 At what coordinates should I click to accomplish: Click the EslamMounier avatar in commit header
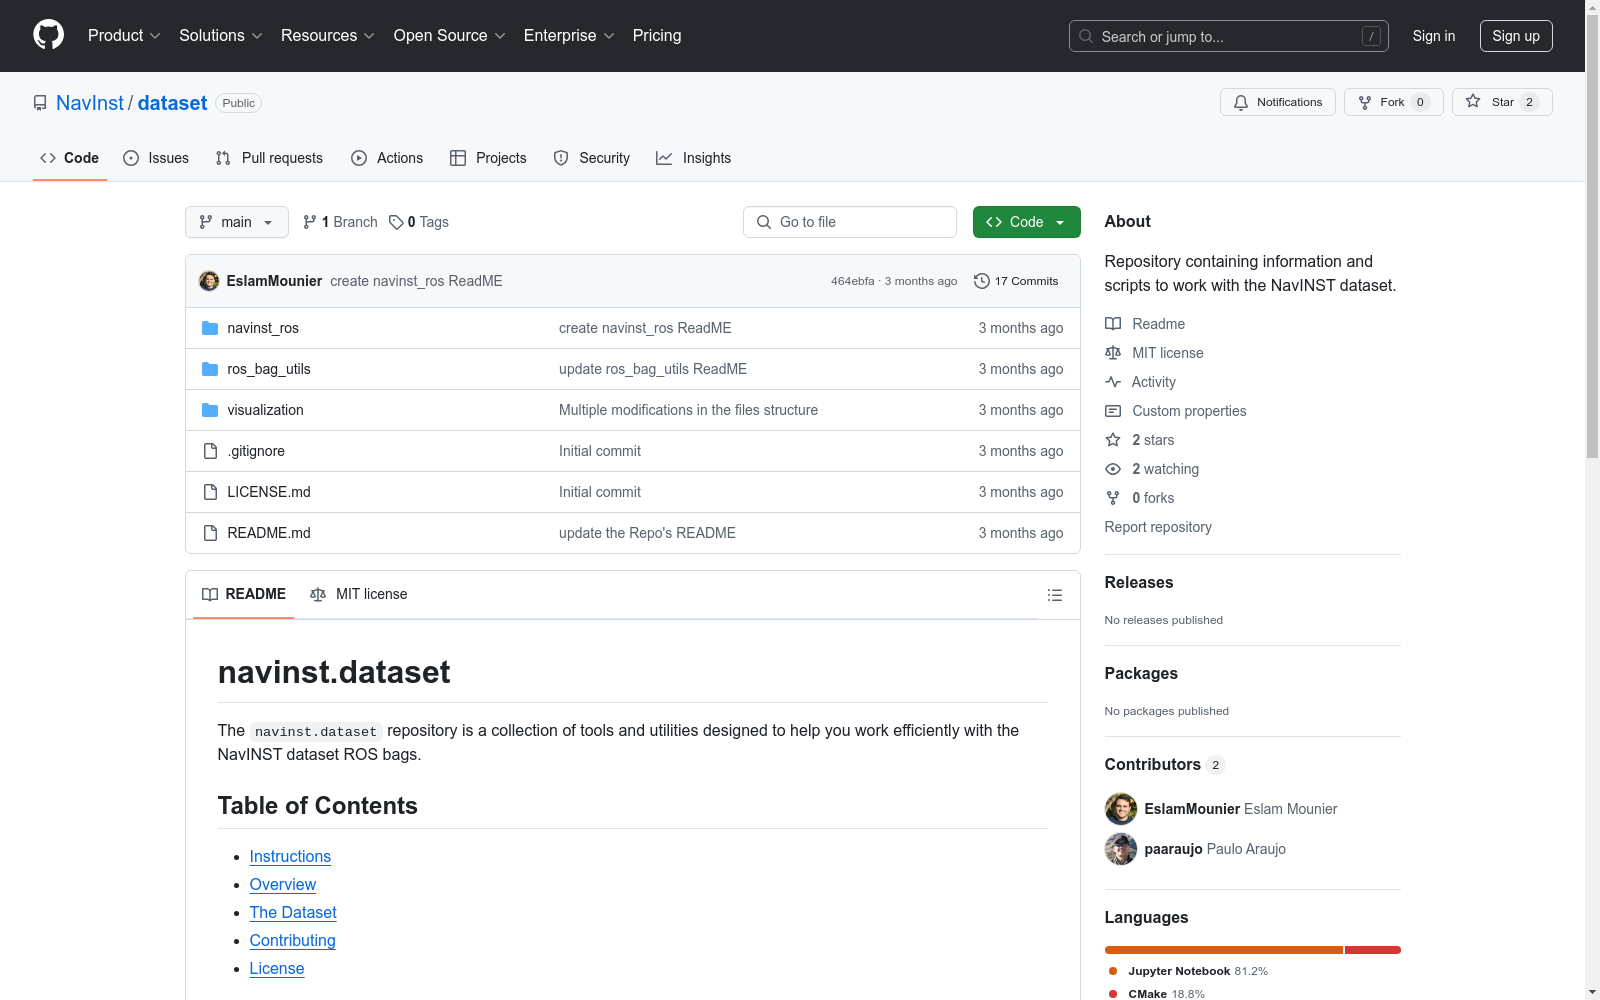click(209, 281)
